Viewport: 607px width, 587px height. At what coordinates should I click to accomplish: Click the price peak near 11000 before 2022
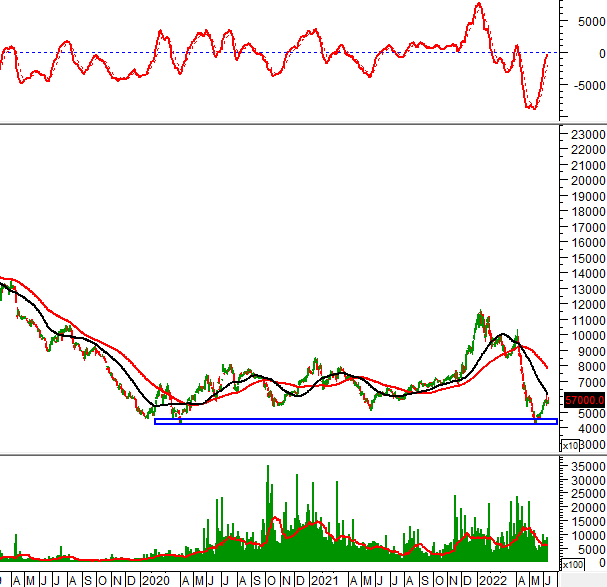coord(481,313)
